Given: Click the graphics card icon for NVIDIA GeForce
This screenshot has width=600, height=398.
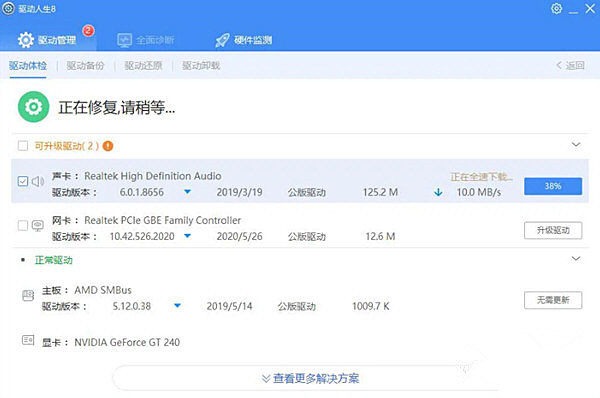Looking at the screenshot, I should pos(28,340).
